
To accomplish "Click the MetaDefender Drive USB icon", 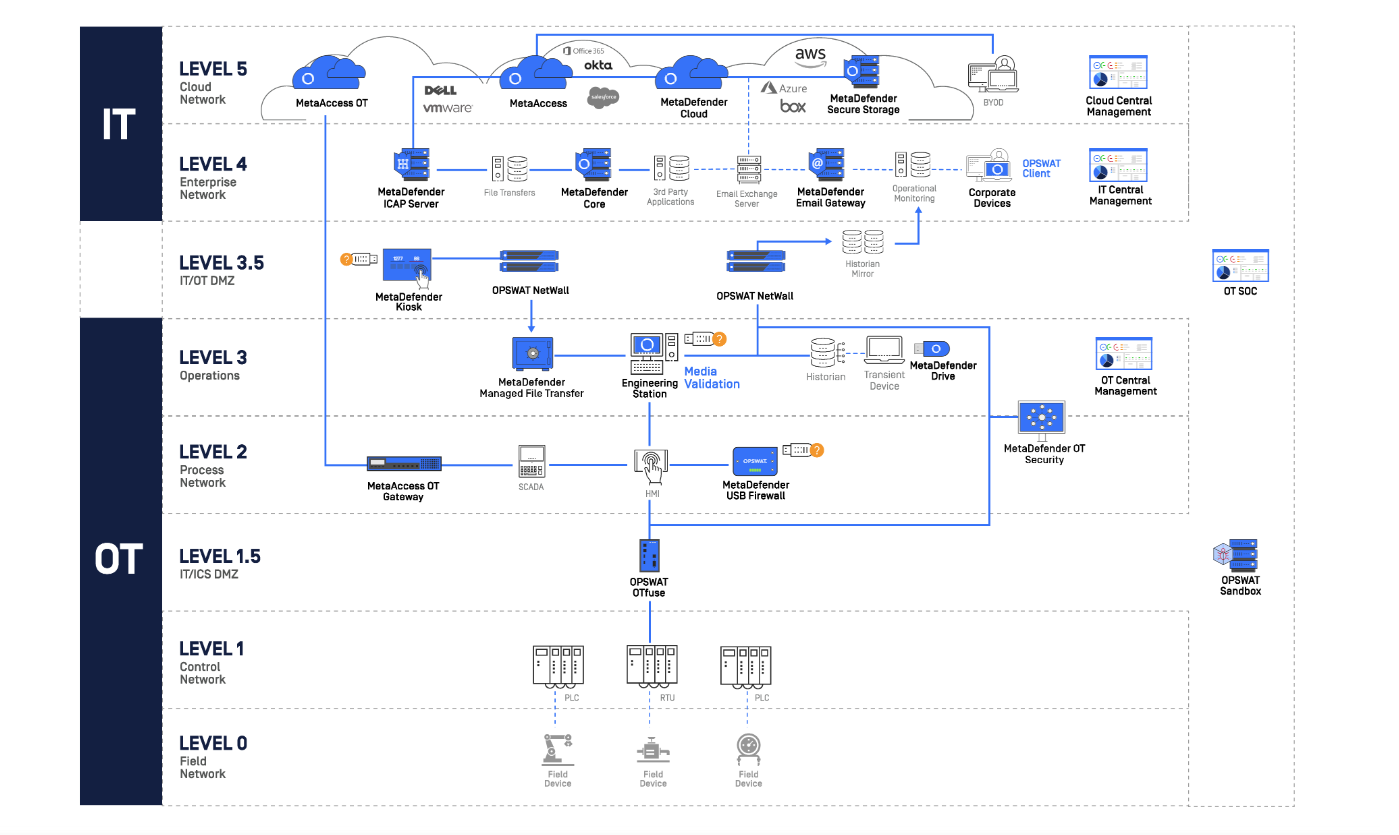I will click(x=933, y=348).
